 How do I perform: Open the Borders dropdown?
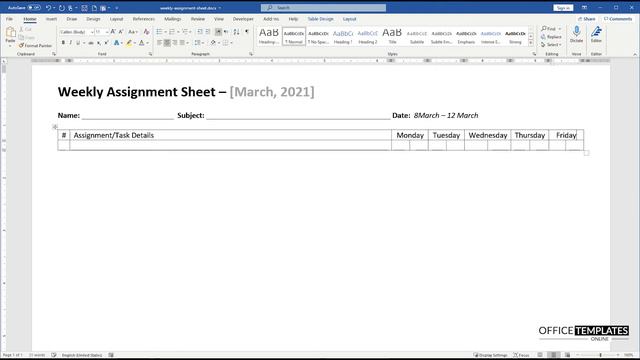231,43
